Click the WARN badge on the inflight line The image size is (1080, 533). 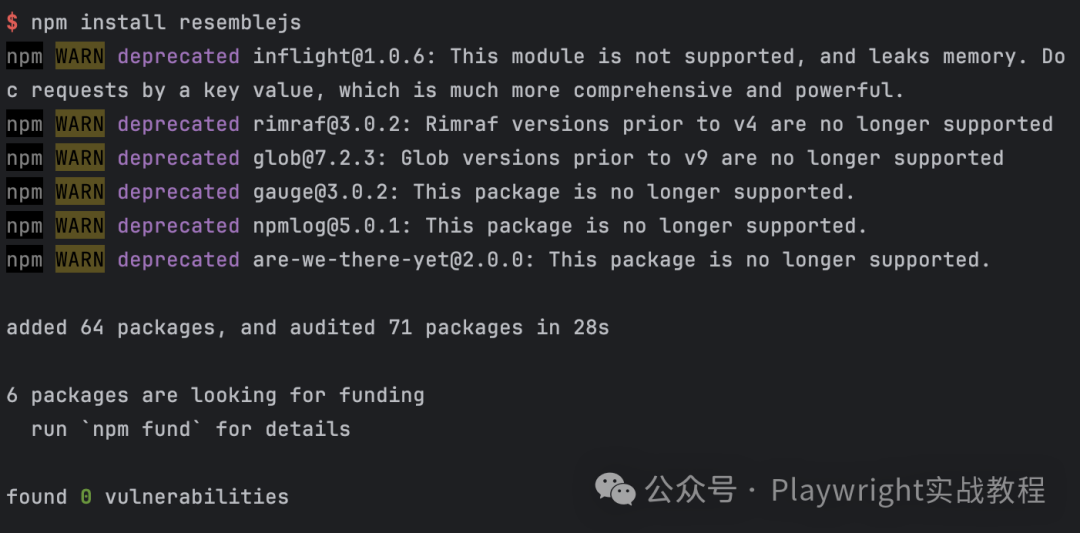(80, 56)
